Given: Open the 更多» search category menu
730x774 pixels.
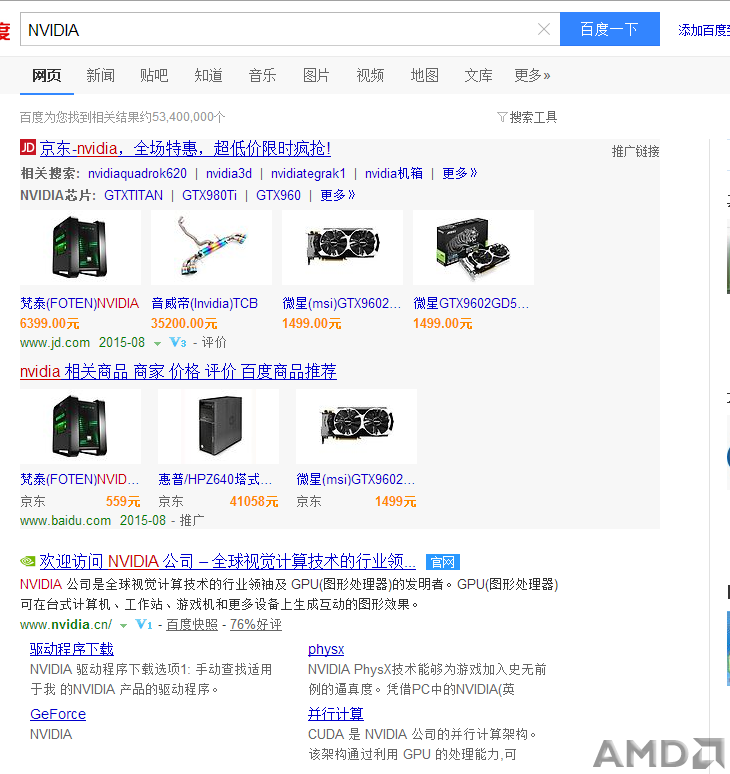Looking at the screenshot, I should [x=532, y=75].
